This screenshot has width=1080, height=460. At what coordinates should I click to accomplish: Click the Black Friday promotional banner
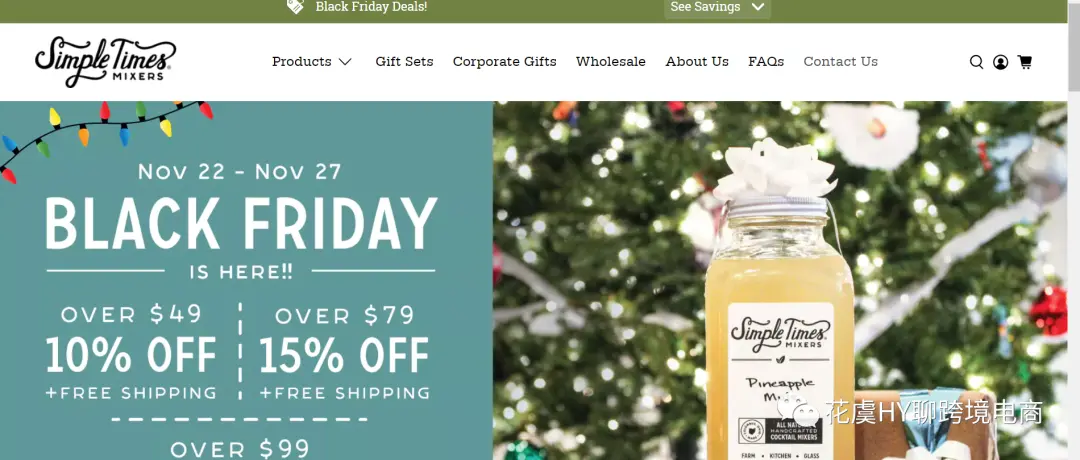click(x=247, y=280)
